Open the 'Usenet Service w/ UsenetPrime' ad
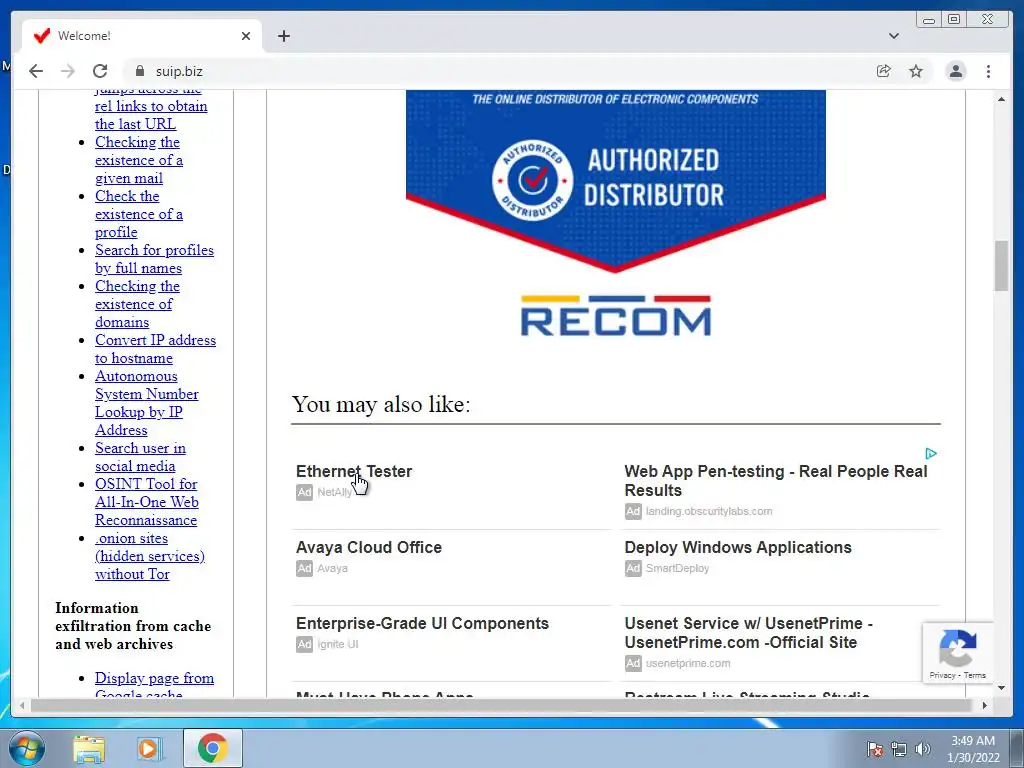Viewport: 1024px width, 768px height. coord(748,633)
